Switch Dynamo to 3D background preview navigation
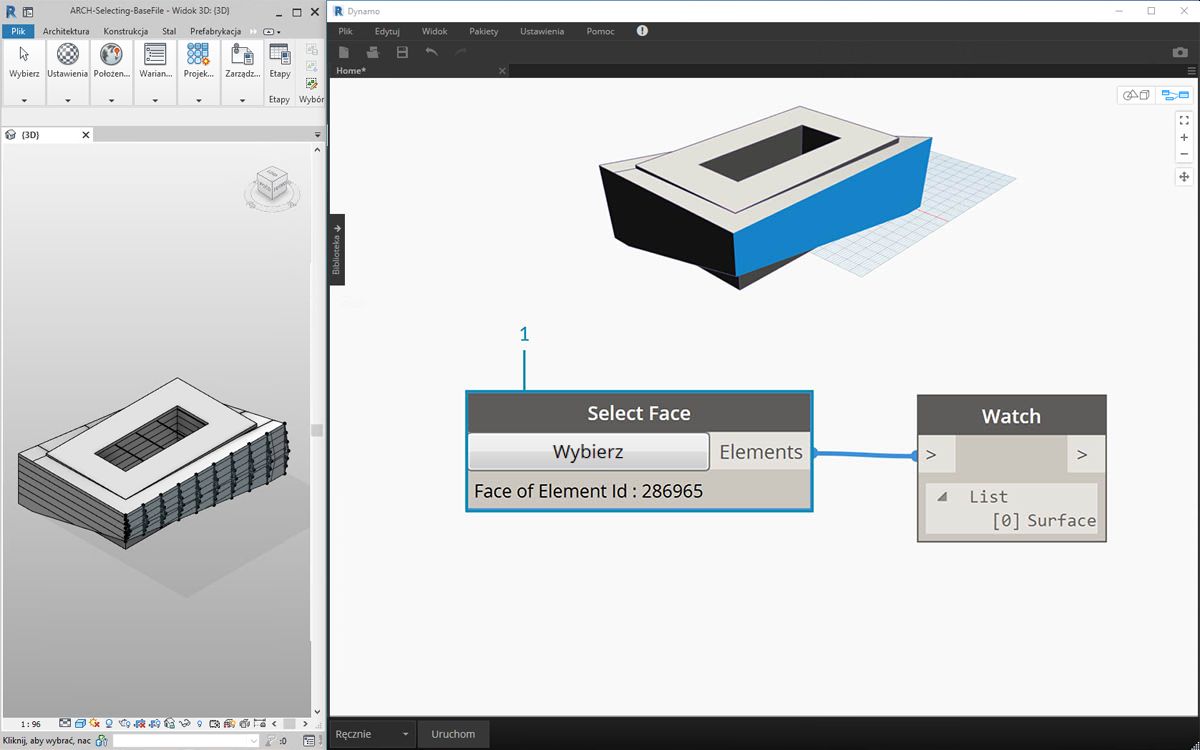Image resolution: width=1200 pixels, height=750 pixels. pyautogui.click(x=1136, y=95)
